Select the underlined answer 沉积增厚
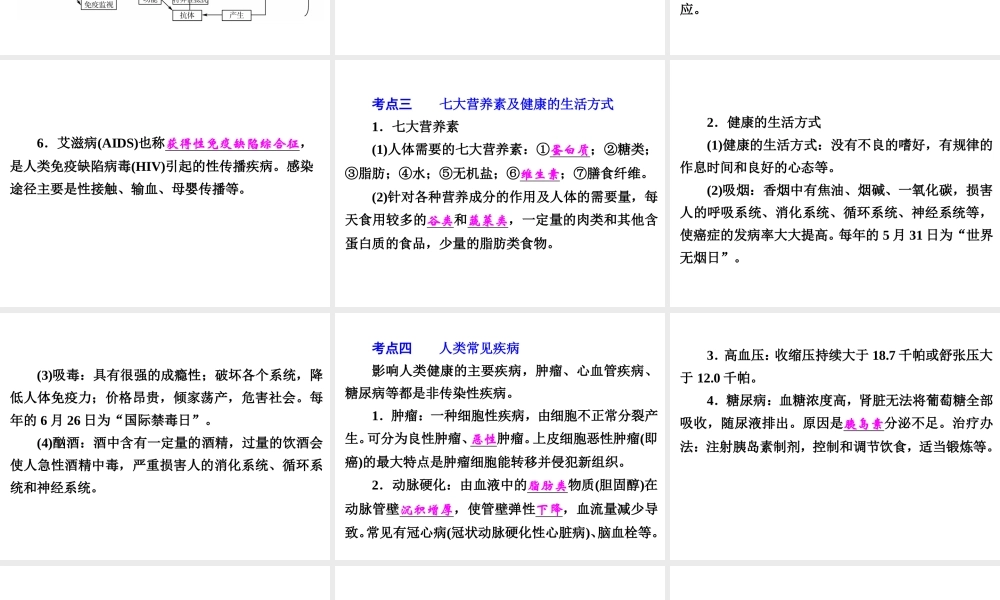 tap(427, 509)
